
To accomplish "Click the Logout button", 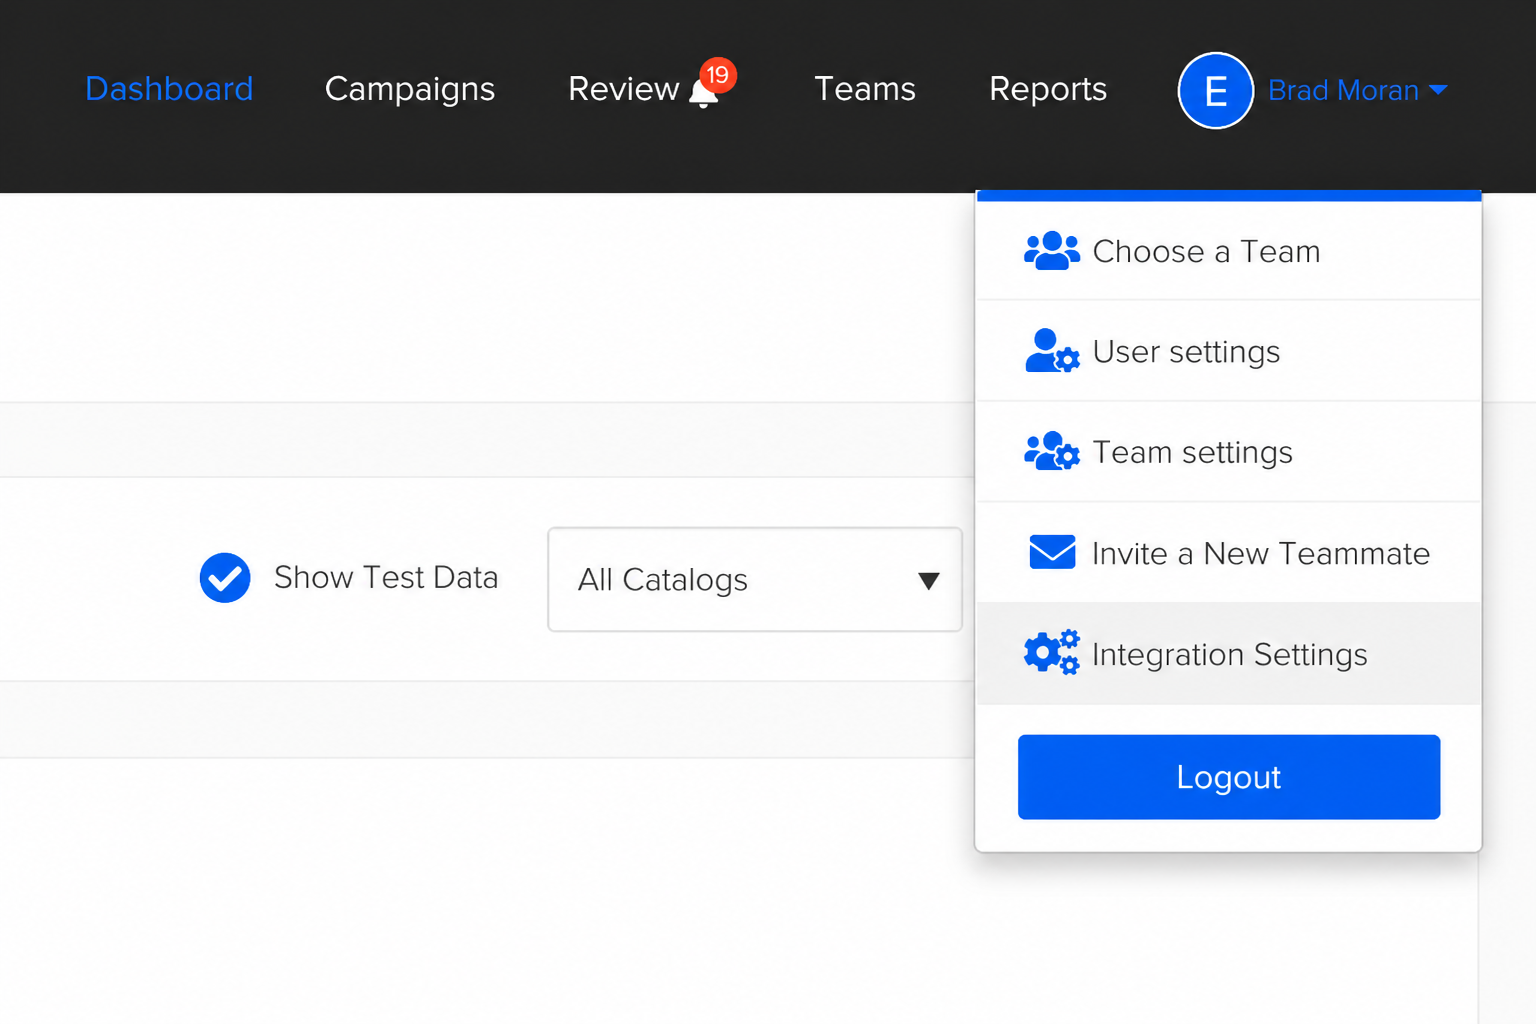I will click(1229, 777).
